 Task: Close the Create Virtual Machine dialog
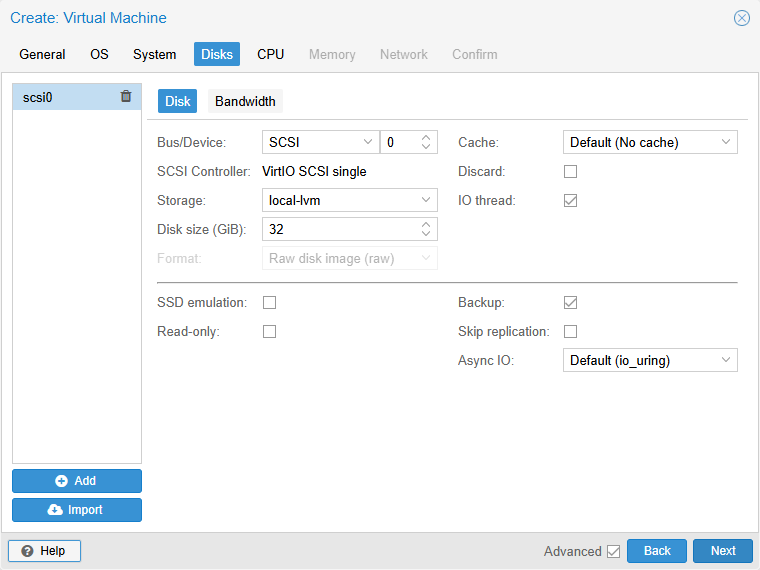[x=742, y=18]
